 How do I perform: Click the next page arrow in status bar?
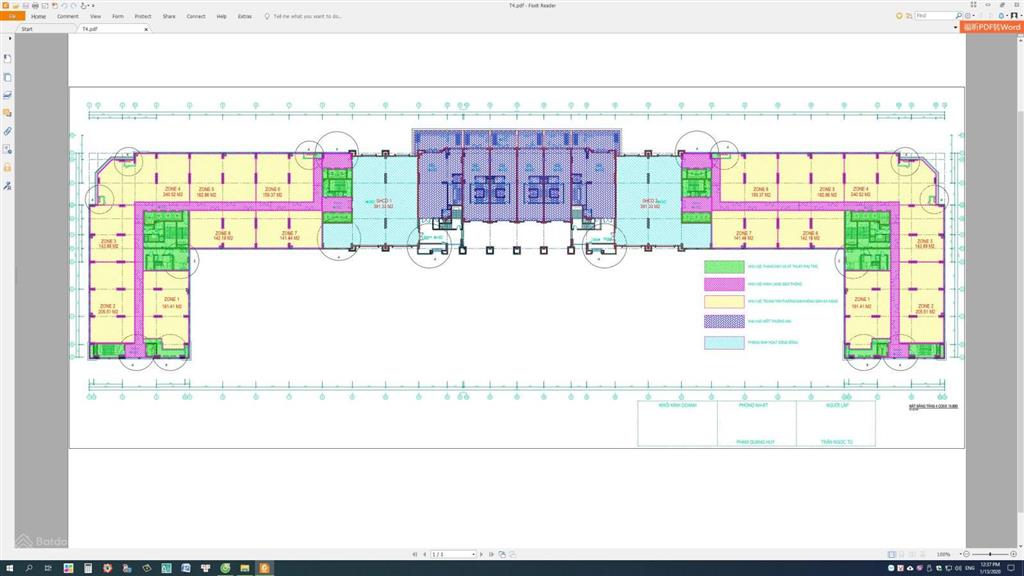click(x=481, y=554)
